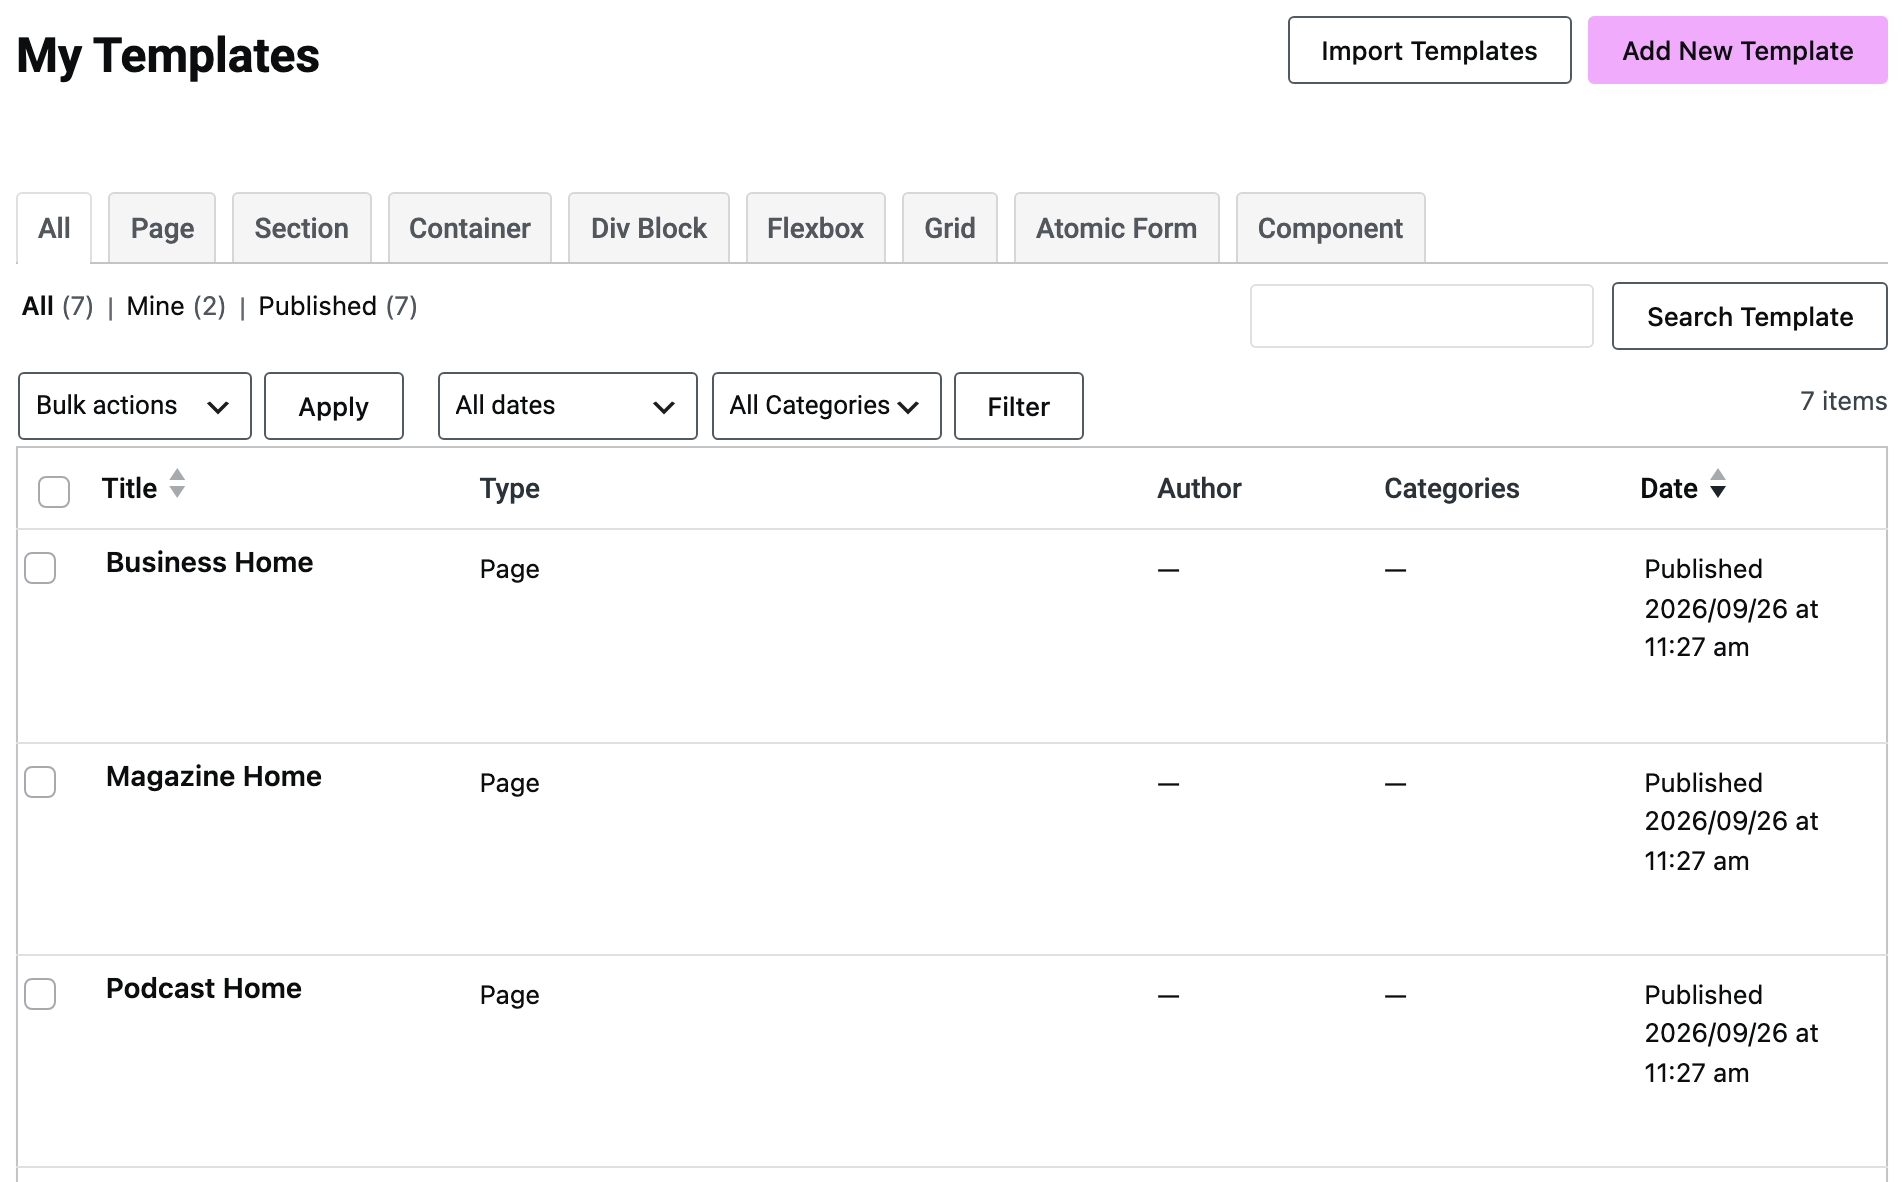Image resolution: width=1902 pixels, height=1182 pixels.
Task: Click the Search Template button
Action: click(x=1749, y=316)
